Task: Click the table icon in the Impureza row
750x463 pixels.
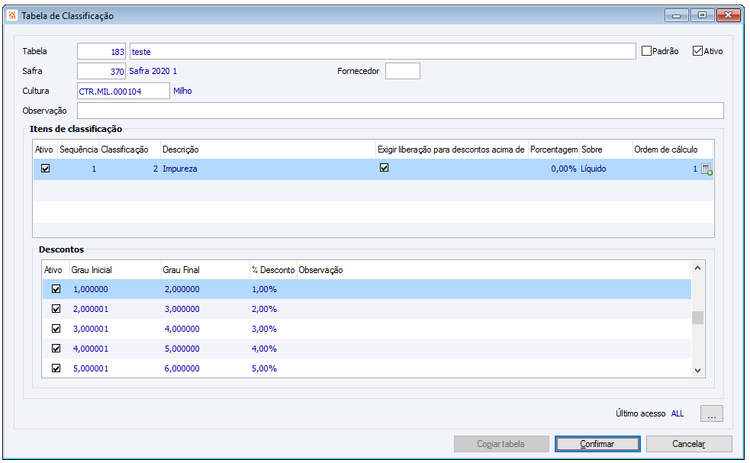Action: coord(706,169)
